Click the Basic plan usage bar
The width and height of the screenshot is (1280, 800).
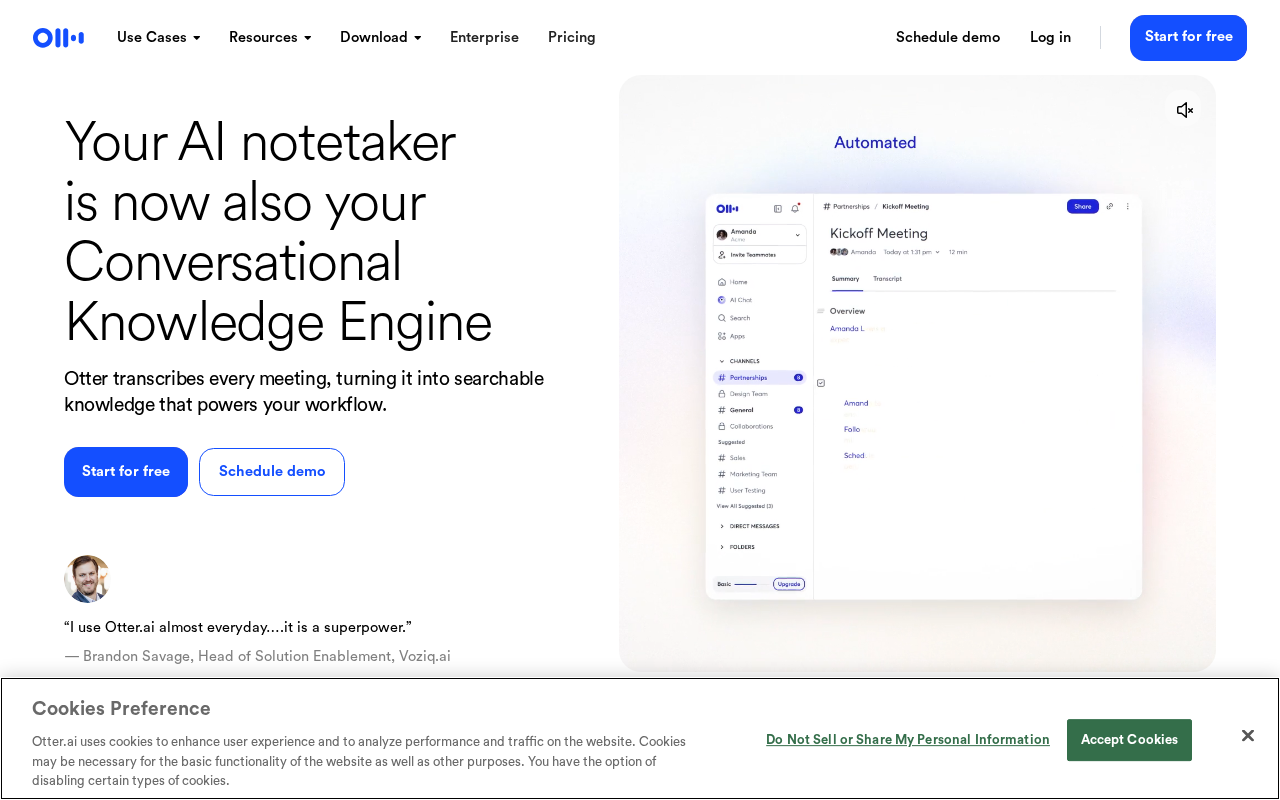tap(752, 584)
